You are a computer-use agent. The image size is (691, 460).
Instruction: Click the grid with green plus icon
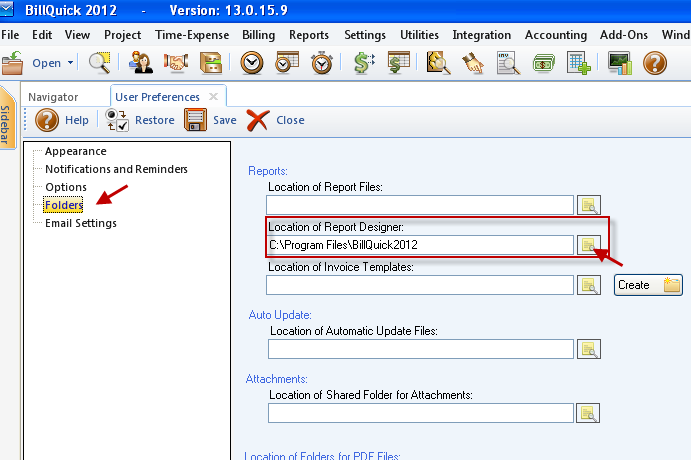pos(579,63)
